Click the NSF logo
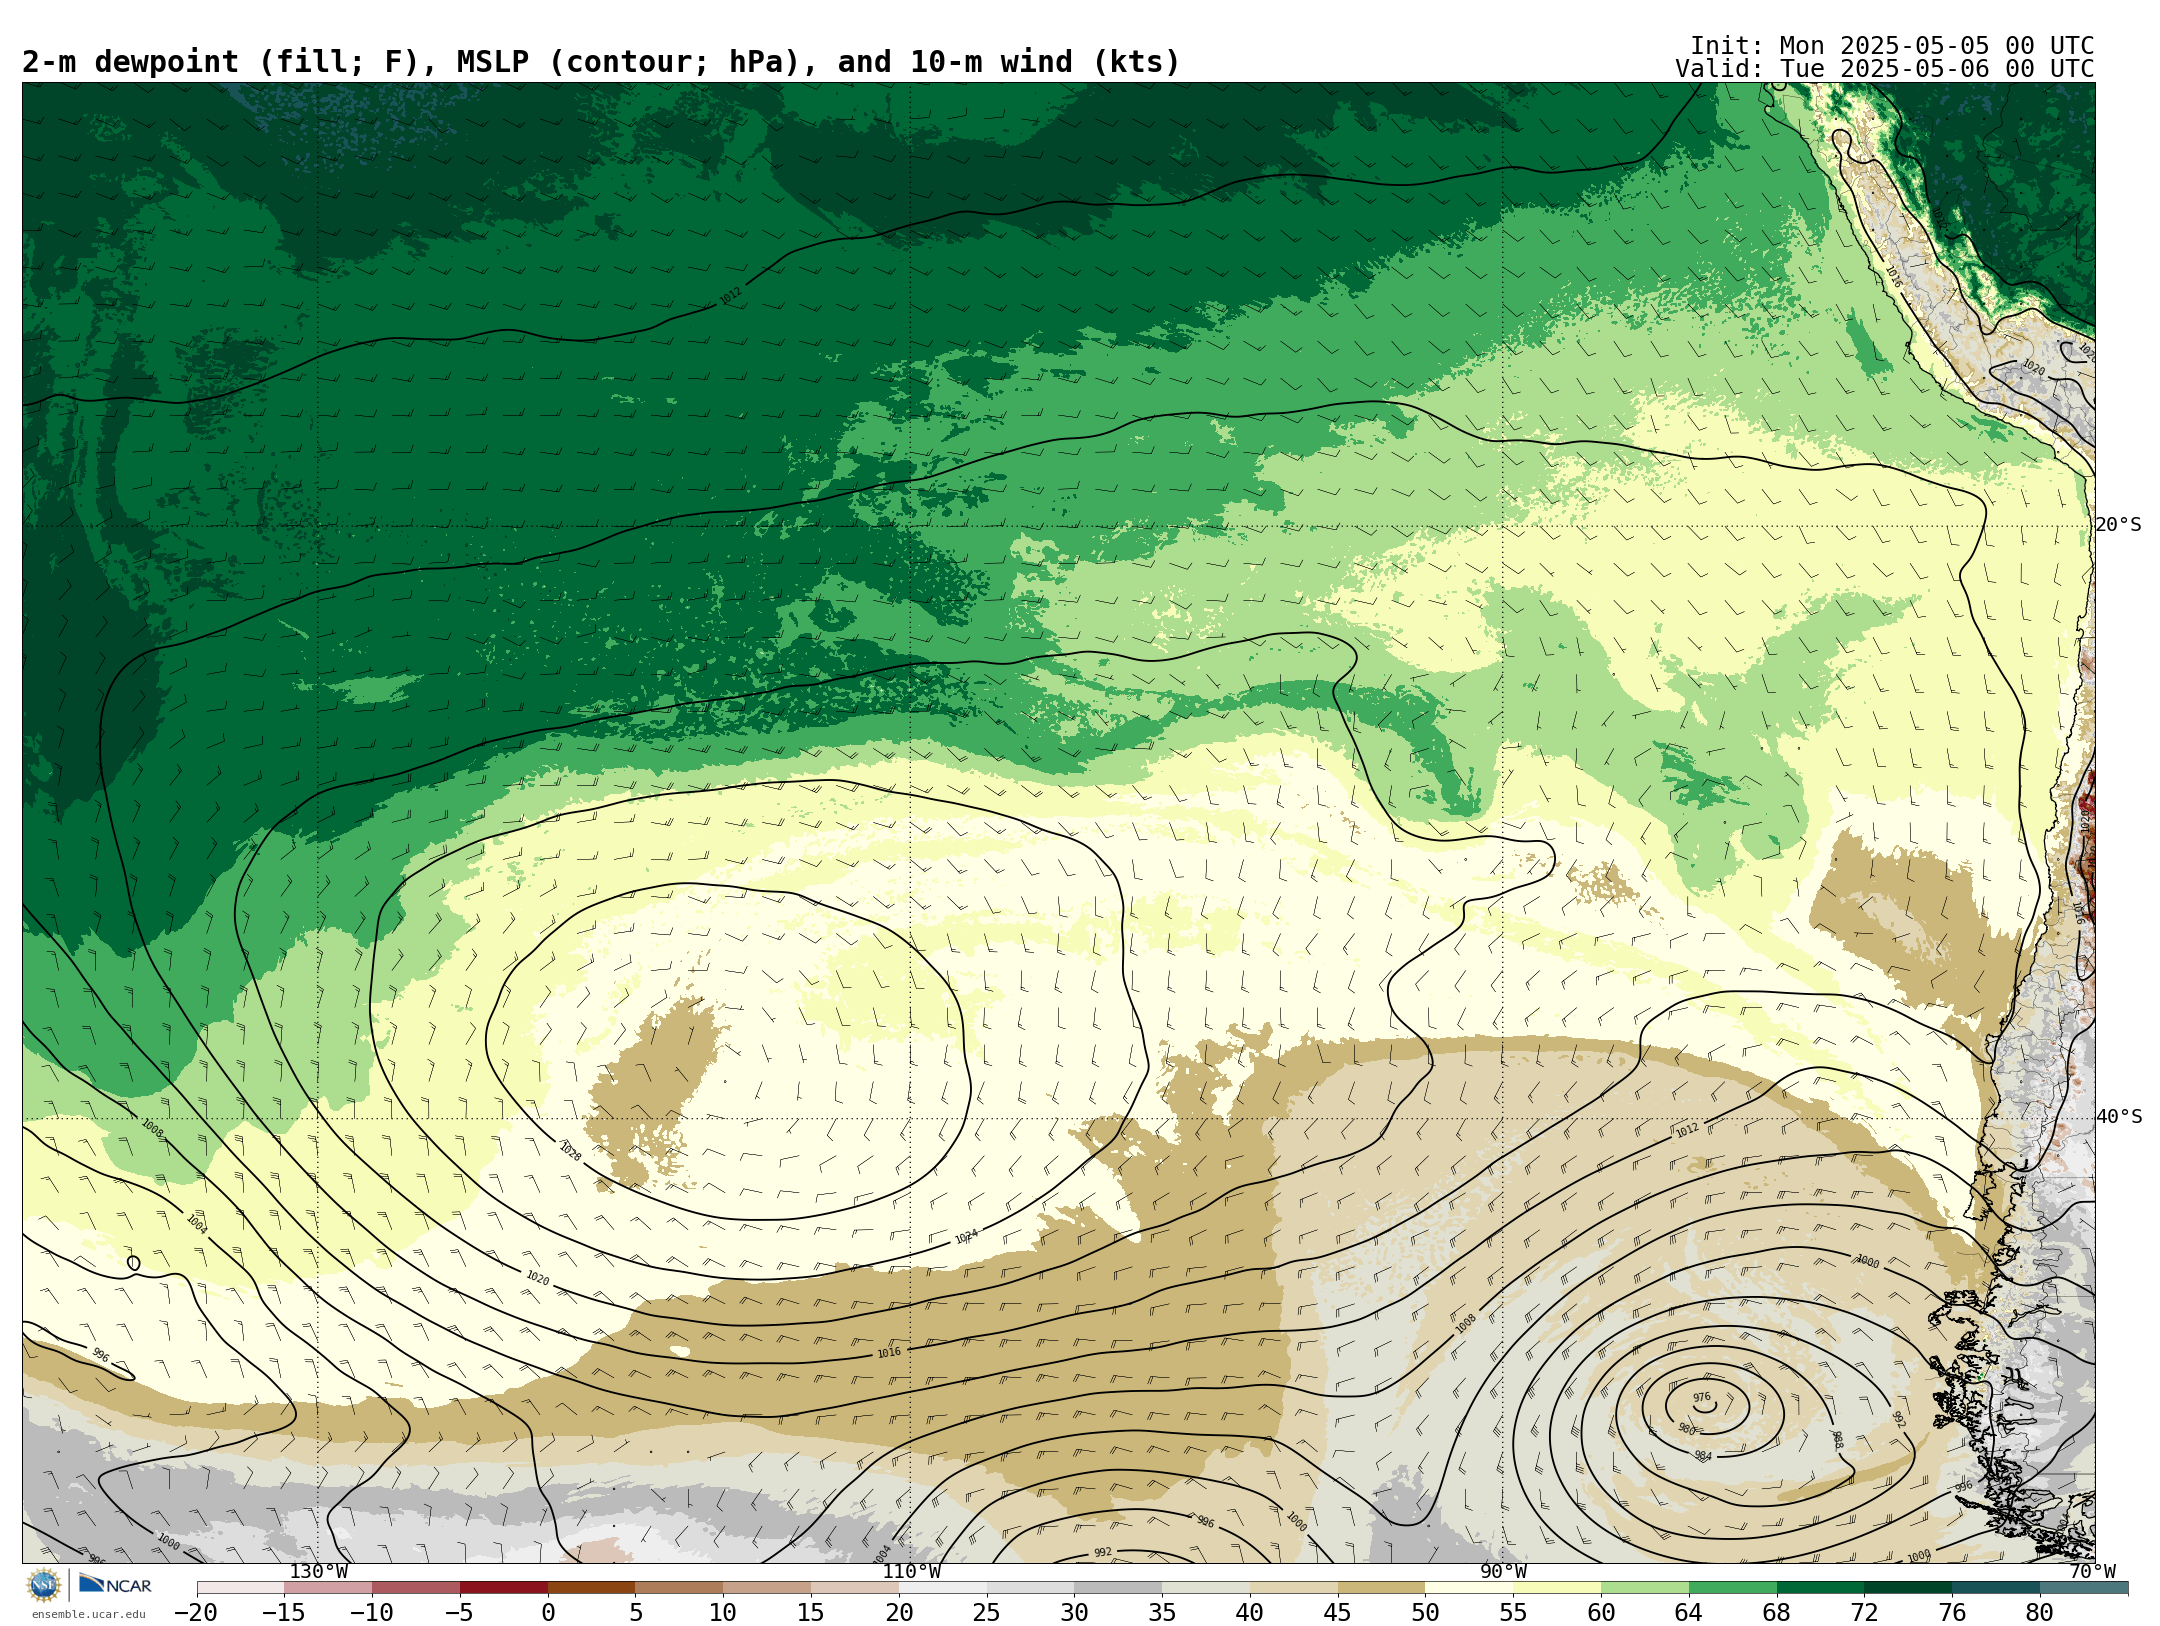Image resolution: width=2160 pixels, height=1626 pixels. tap(44, 1585)
